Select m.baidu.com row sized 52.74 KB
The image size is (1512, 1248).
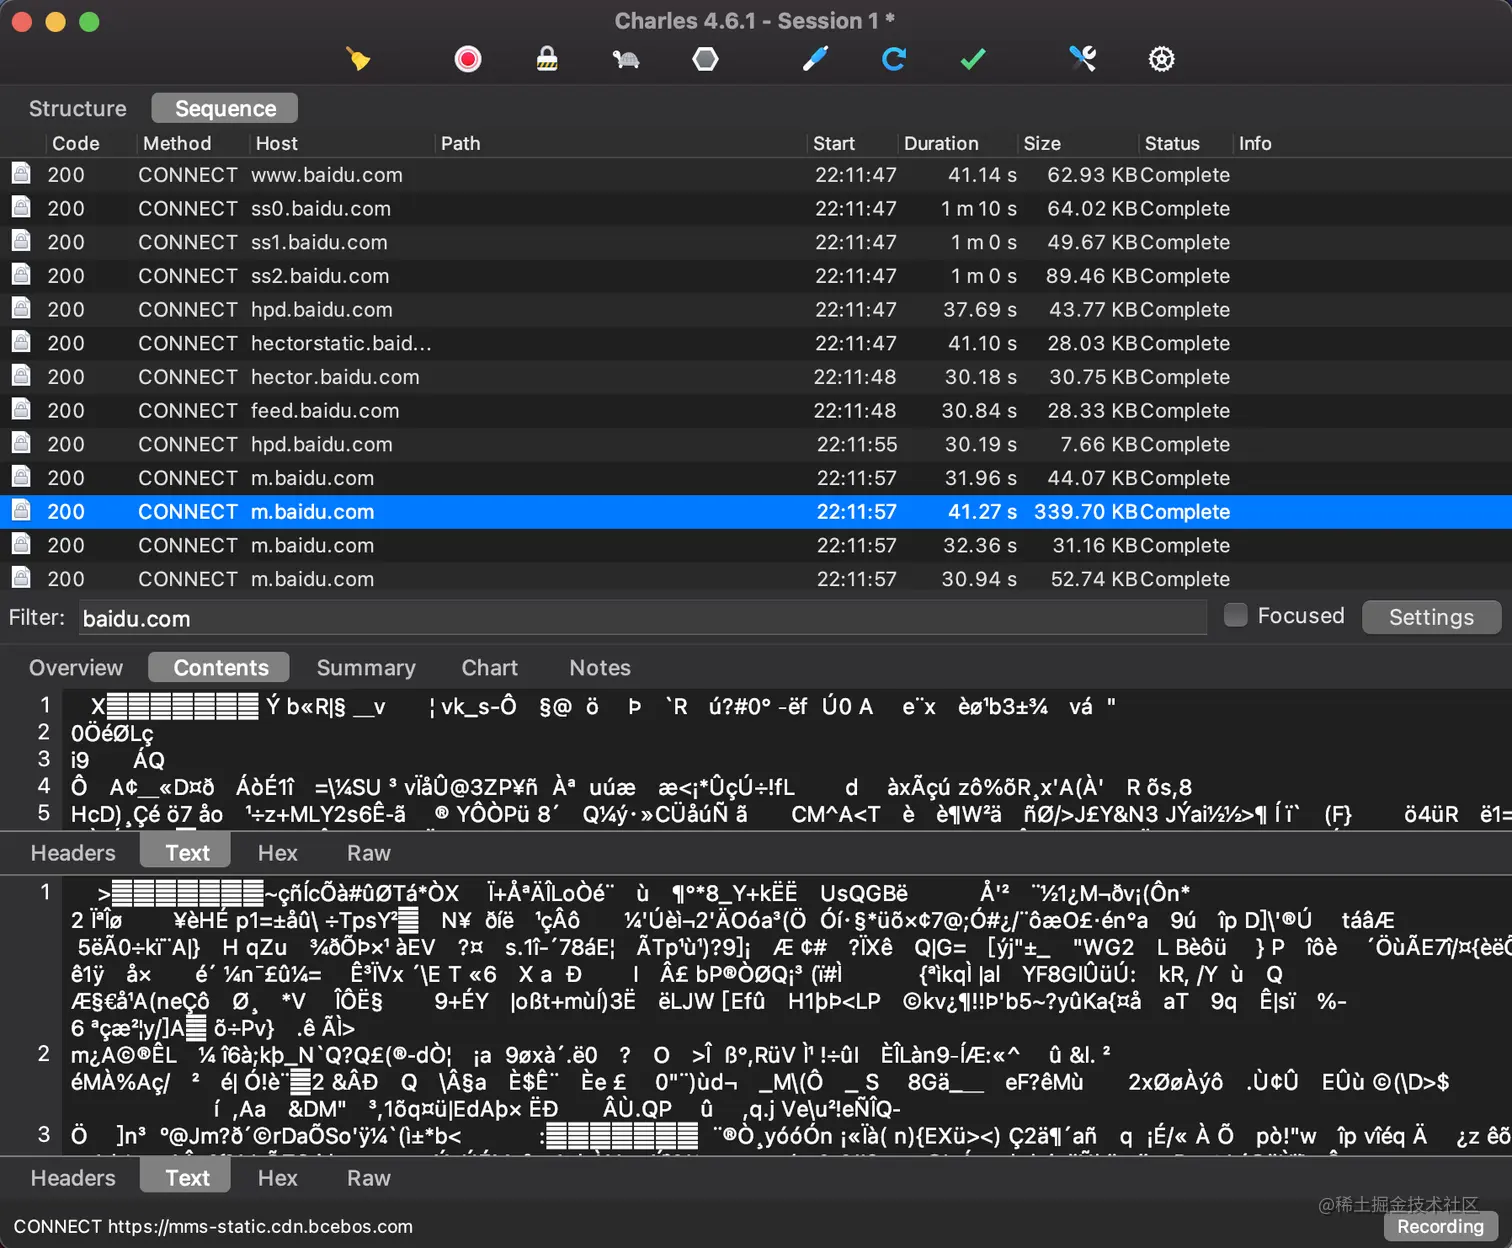tap(756, 579)
